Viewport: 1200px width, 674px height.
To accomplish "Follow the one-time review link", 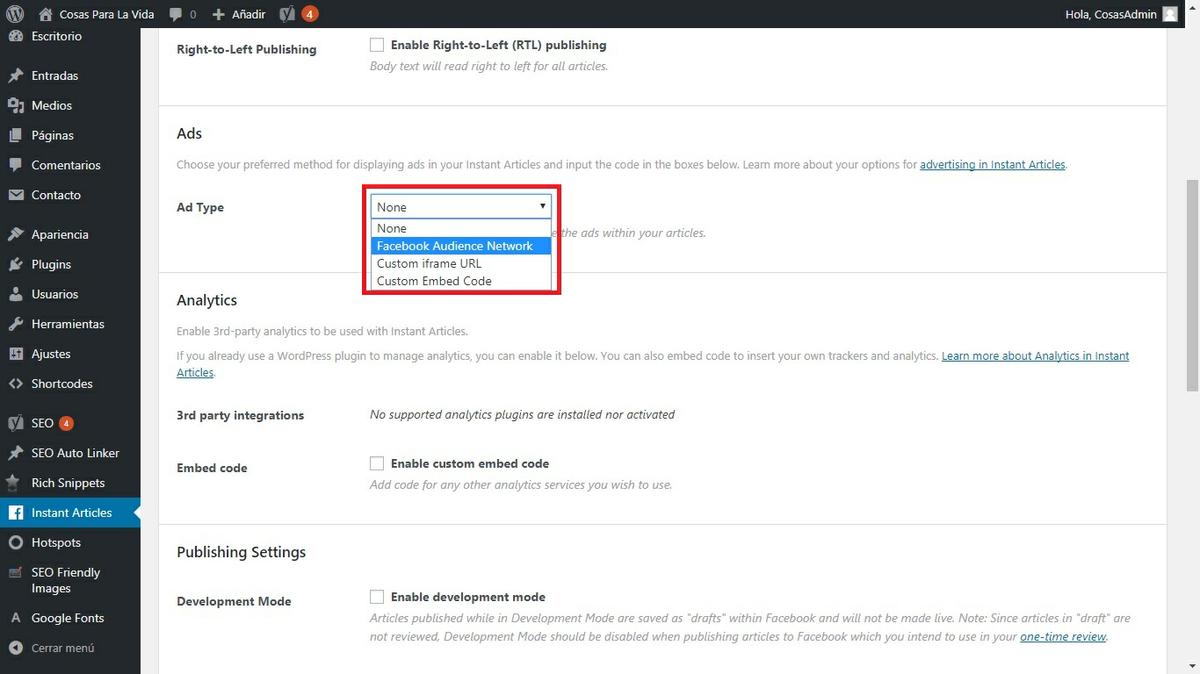I will pyautogui.click(x=1063, y=637).
